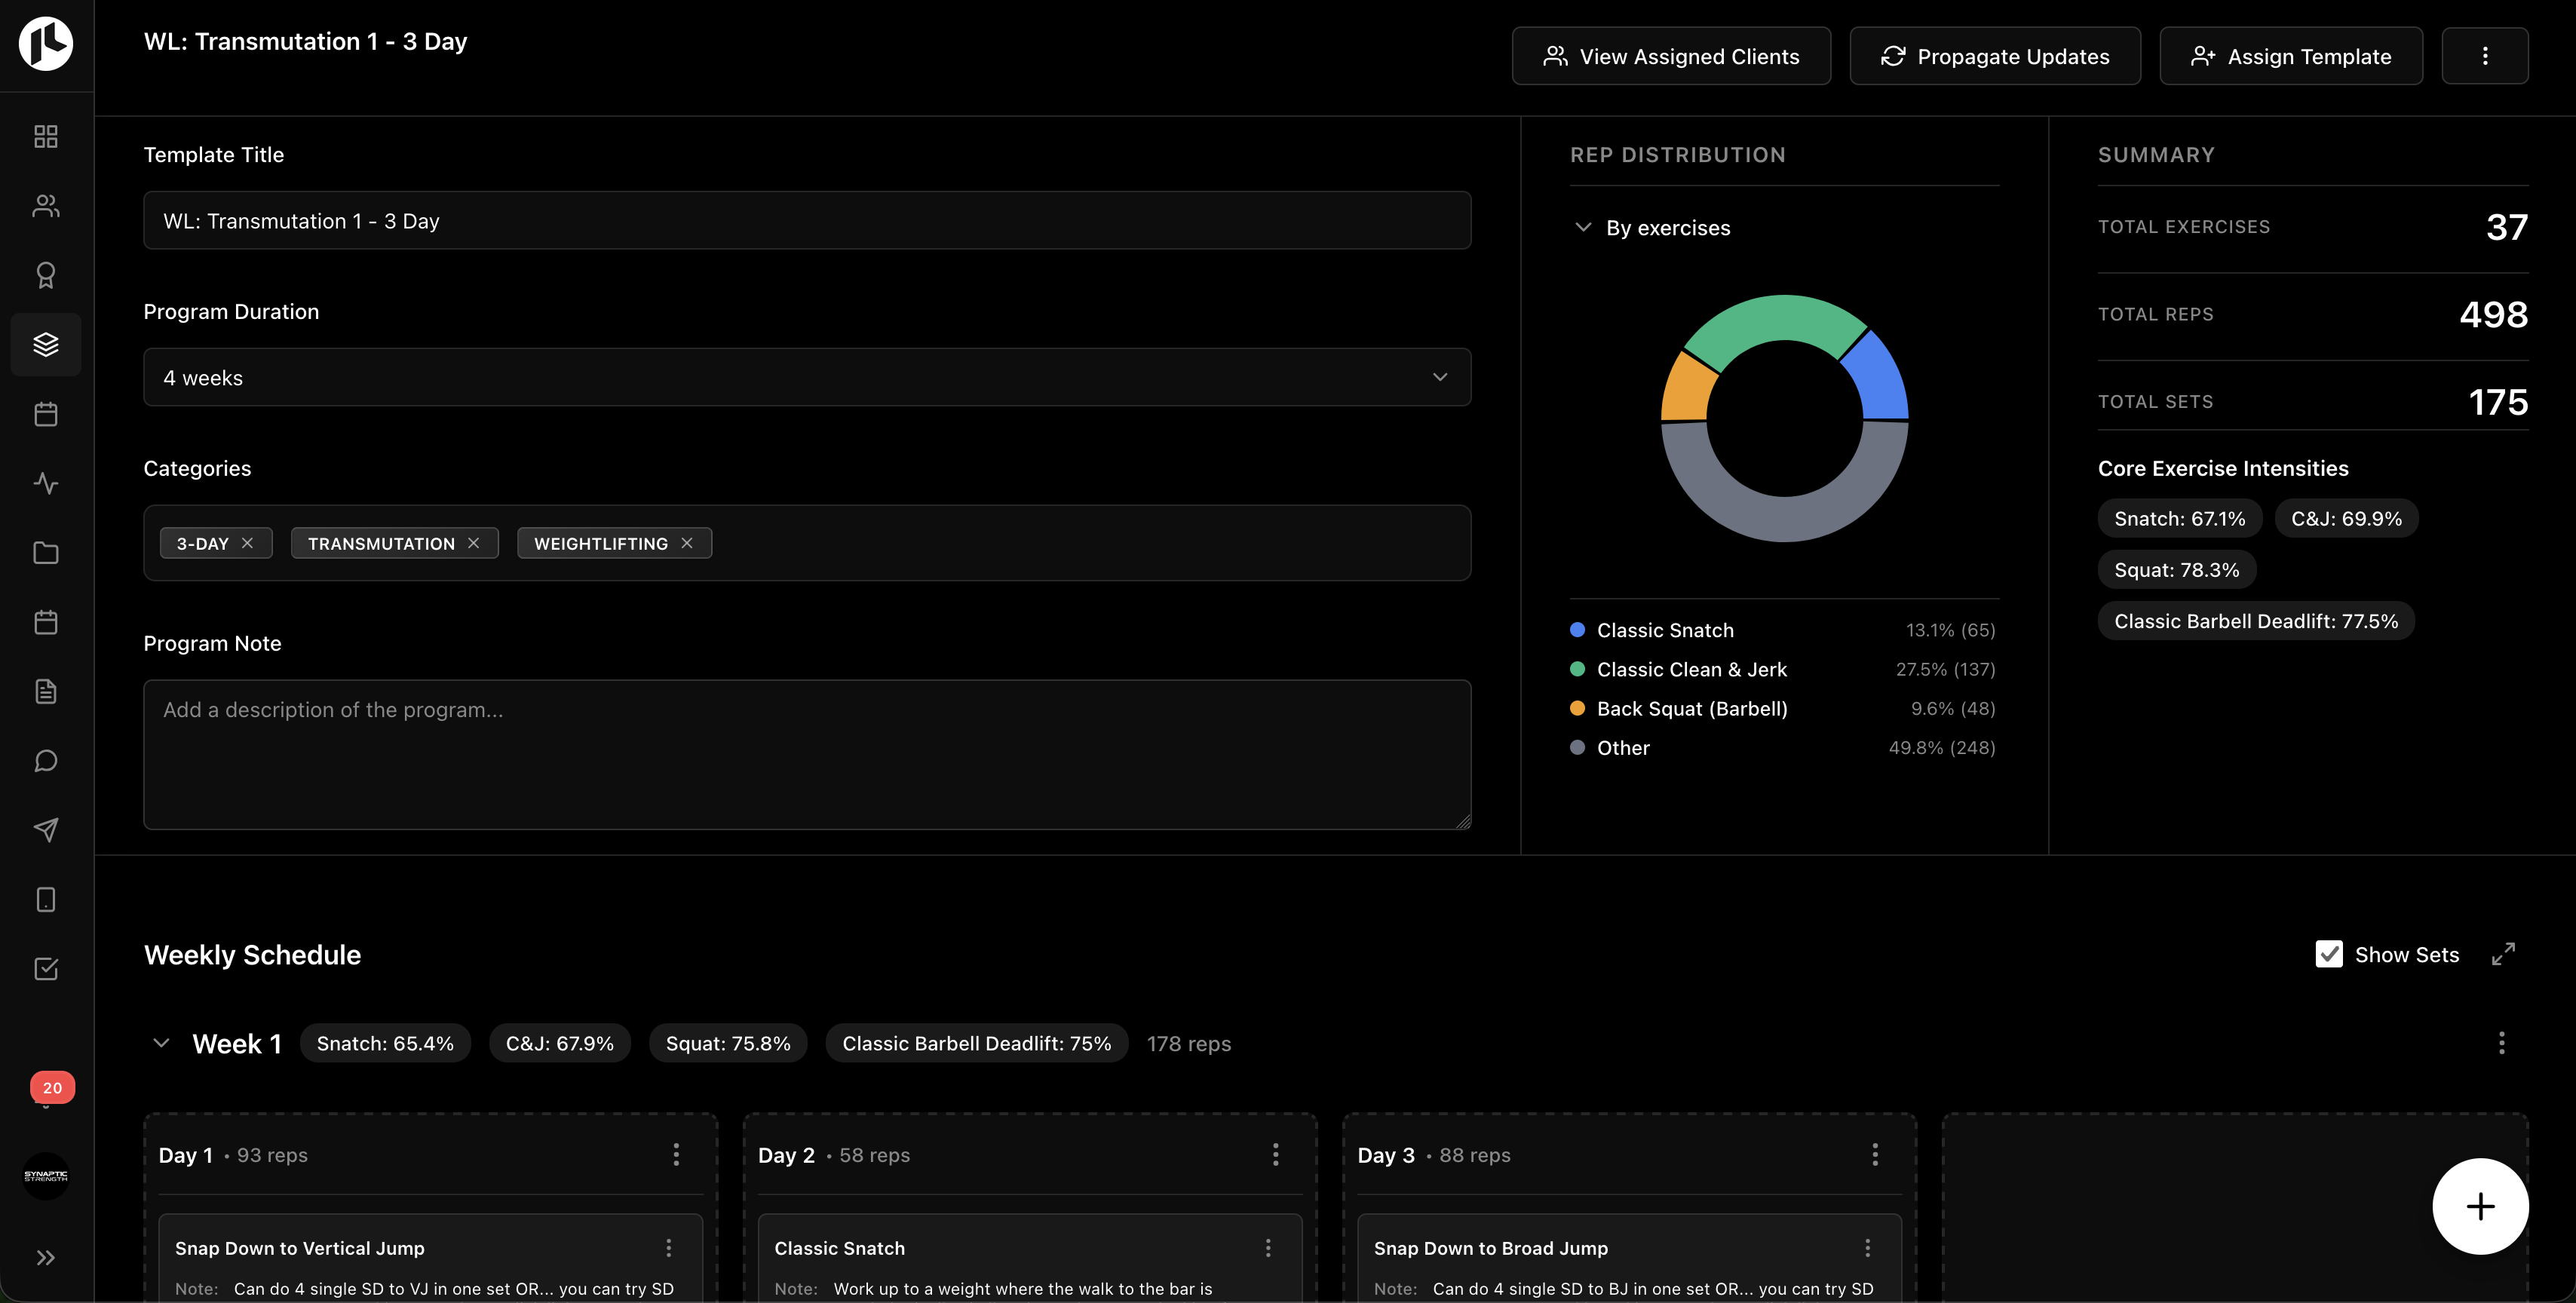Click the Template Title input field
2576x1303 pixels.
point(807,220)
